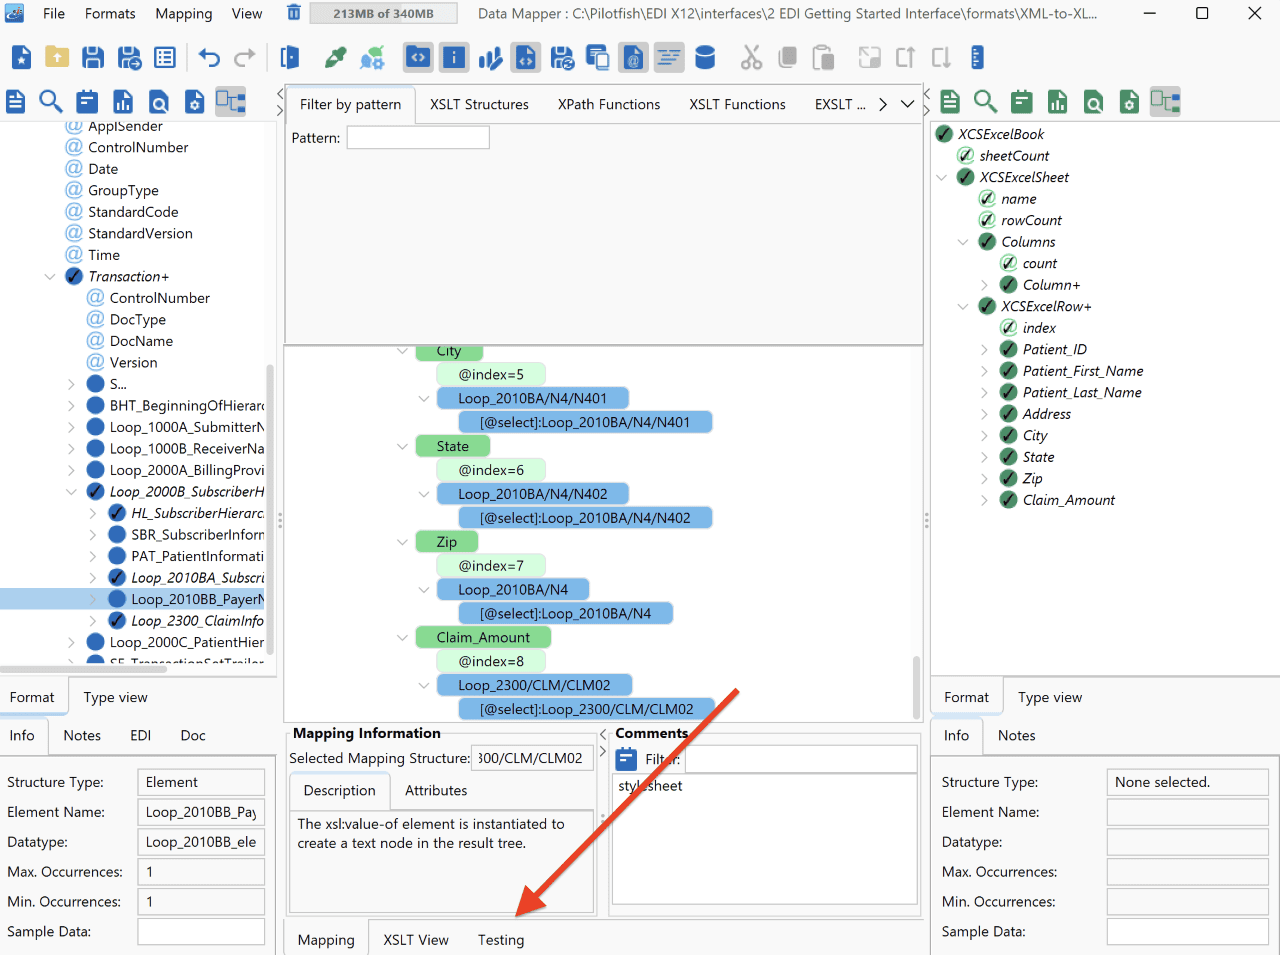Click the blue bar chart with pencil icon

point(490,58)
